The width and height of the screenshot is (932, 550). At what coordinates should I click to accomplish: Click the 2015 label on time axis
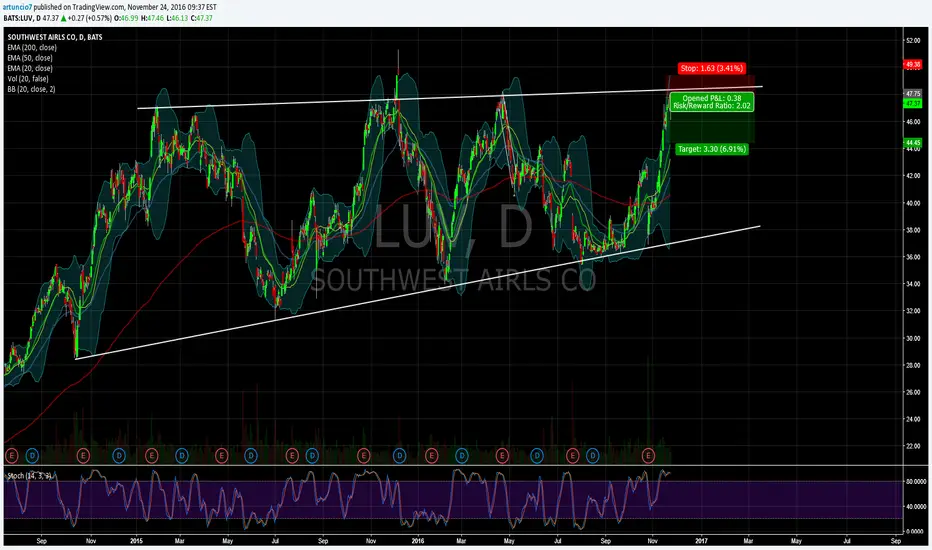[137, 541]
